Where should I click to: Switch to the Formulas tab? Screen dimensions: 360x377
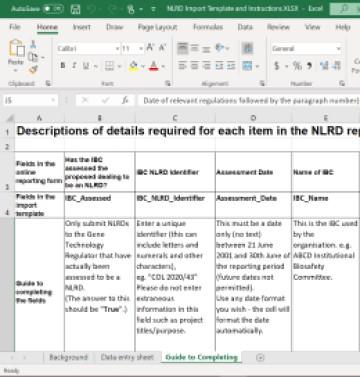click(x=208, y=27)
